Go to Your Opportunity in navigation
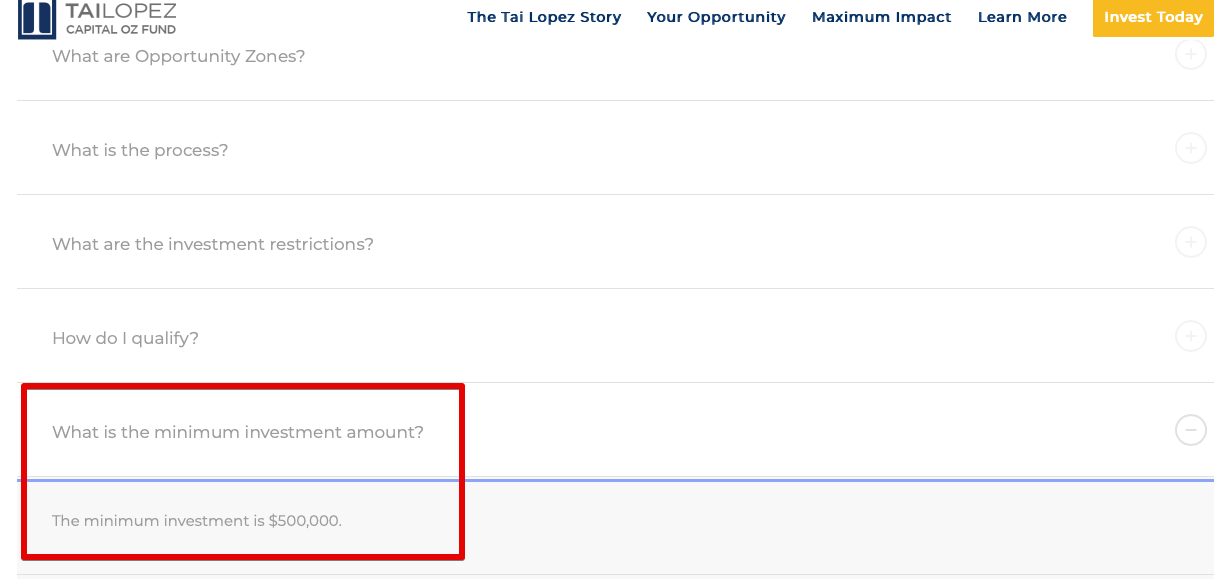 (x=716, y=17)
